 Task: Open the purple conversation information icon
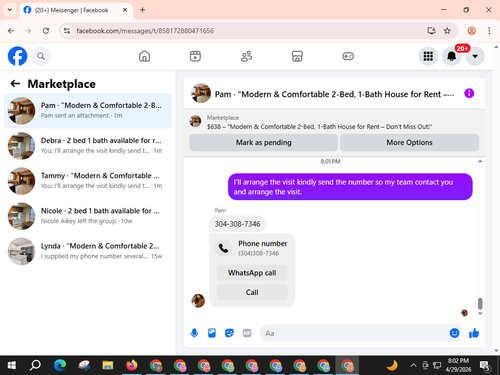469,93
